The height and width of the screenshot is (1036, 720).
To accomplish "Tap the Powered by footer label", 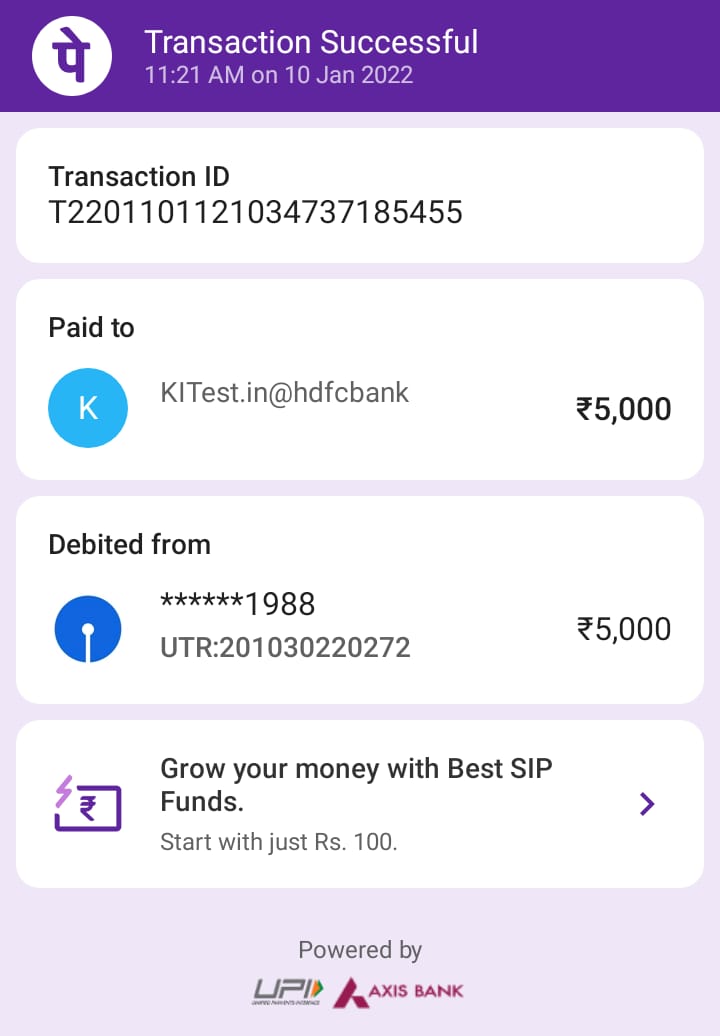I will tap(360, 950).
